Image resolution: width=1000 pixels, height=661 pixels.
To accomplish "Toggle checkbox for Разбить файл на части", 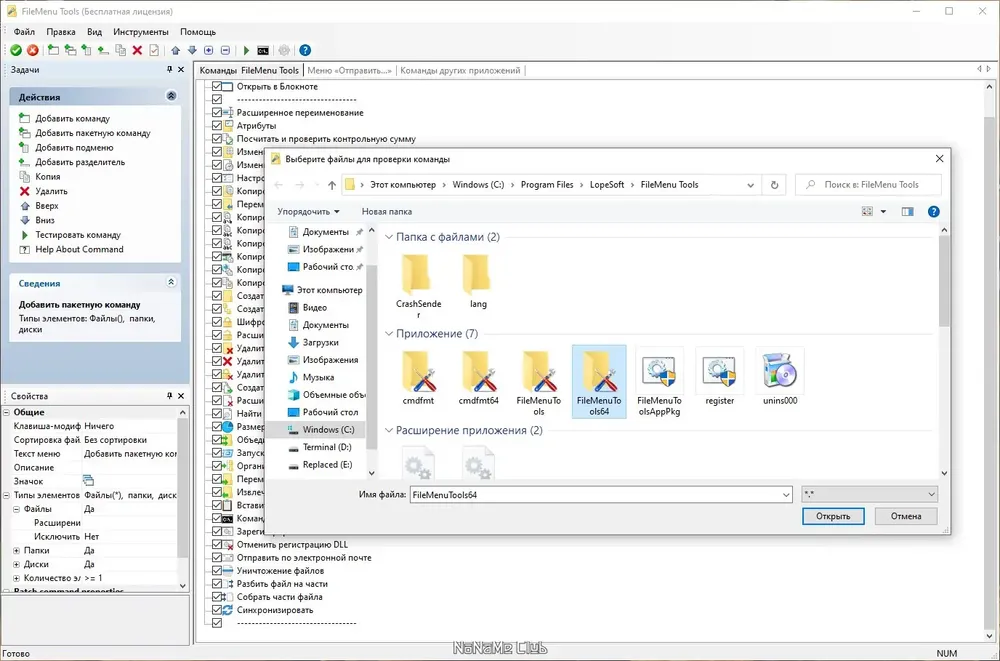I will (x=217, y=584).
